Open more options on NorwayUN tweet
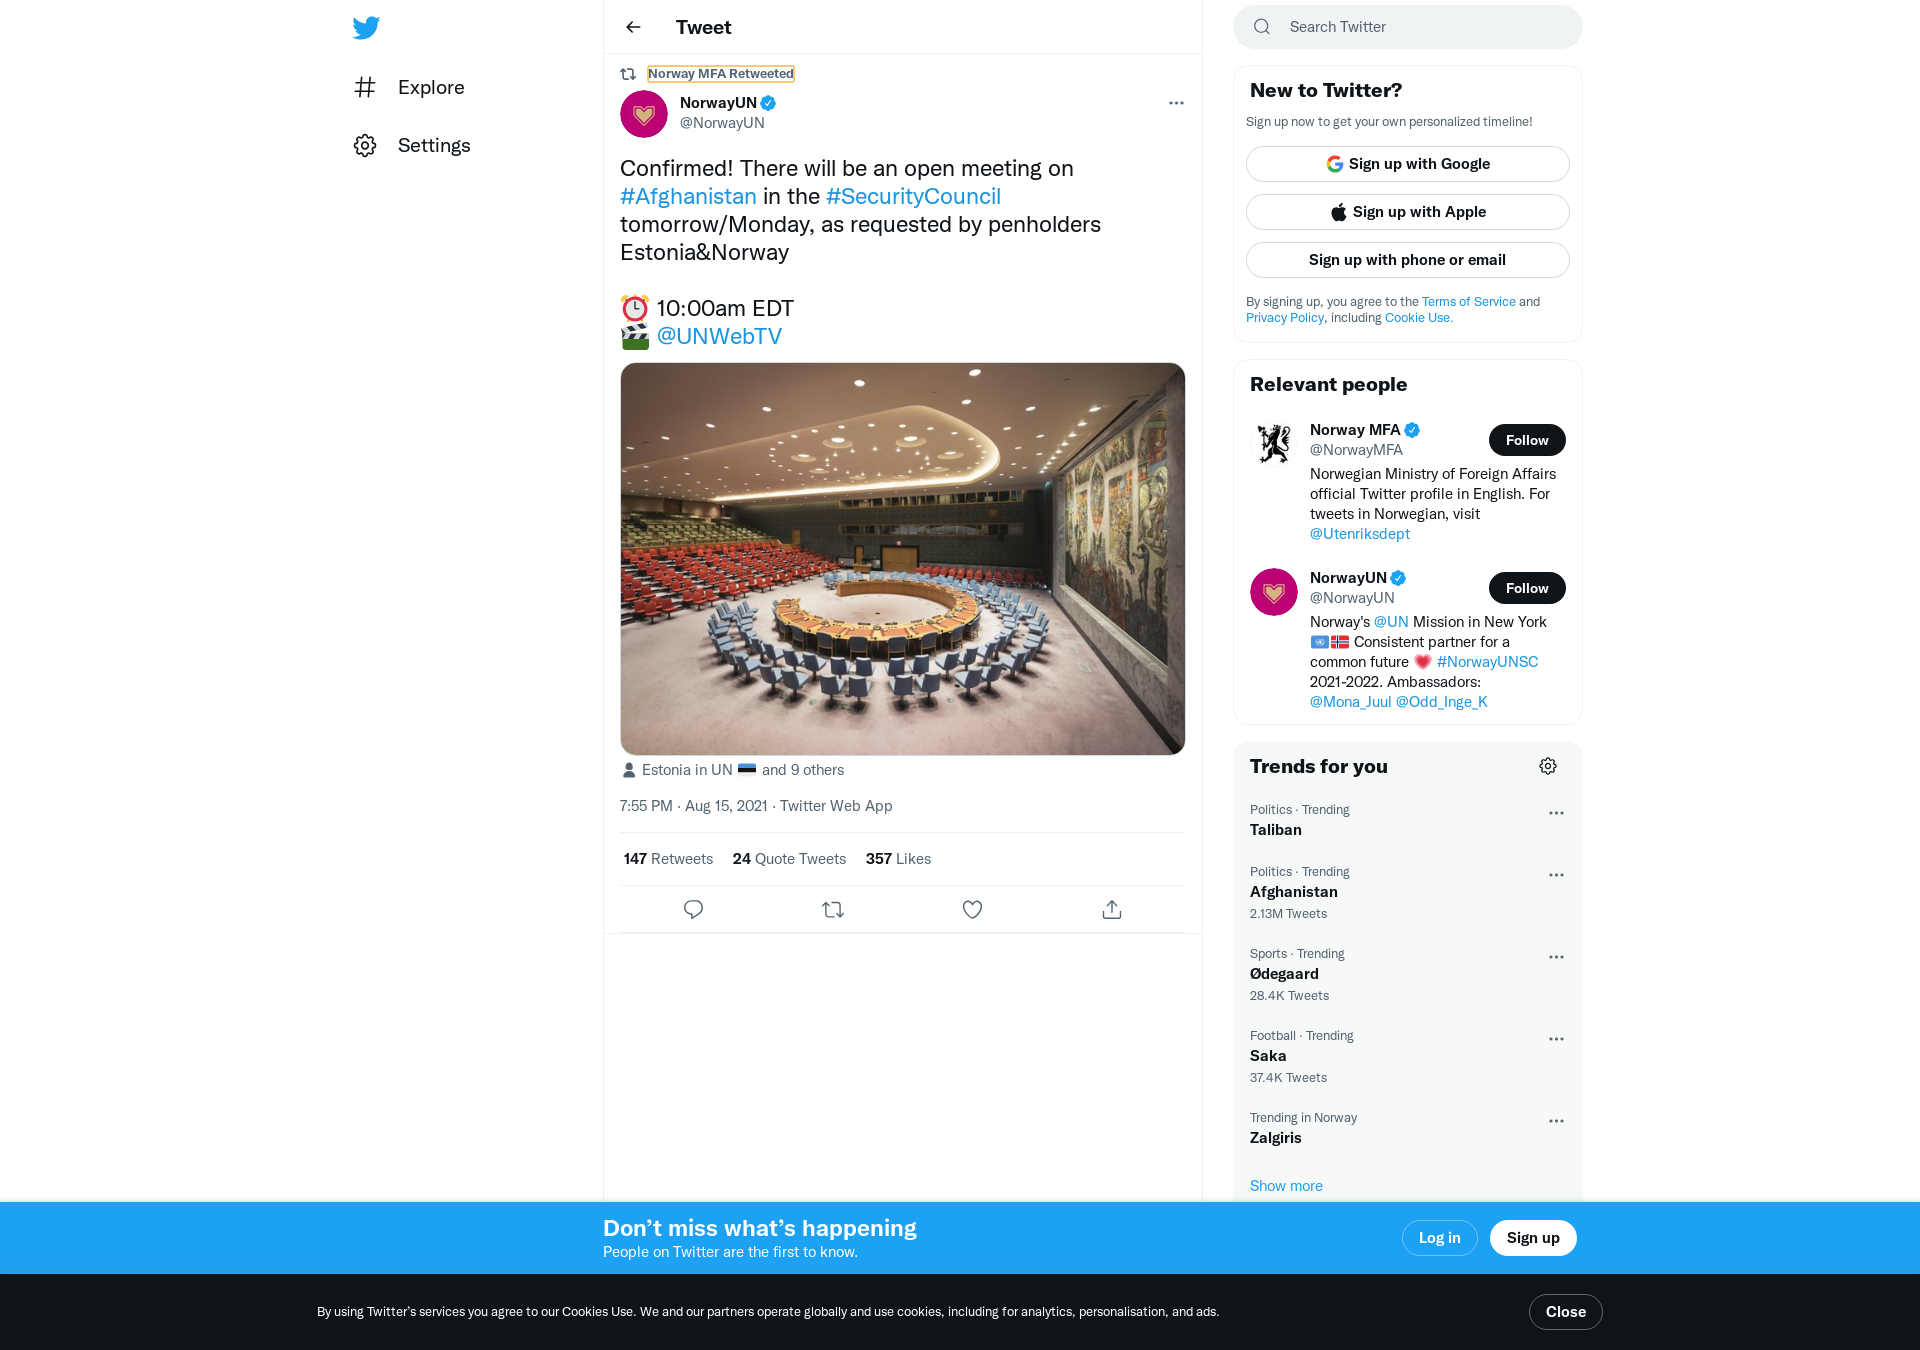Viewport: 1920px width, 1350px height. pos(1176,103)
